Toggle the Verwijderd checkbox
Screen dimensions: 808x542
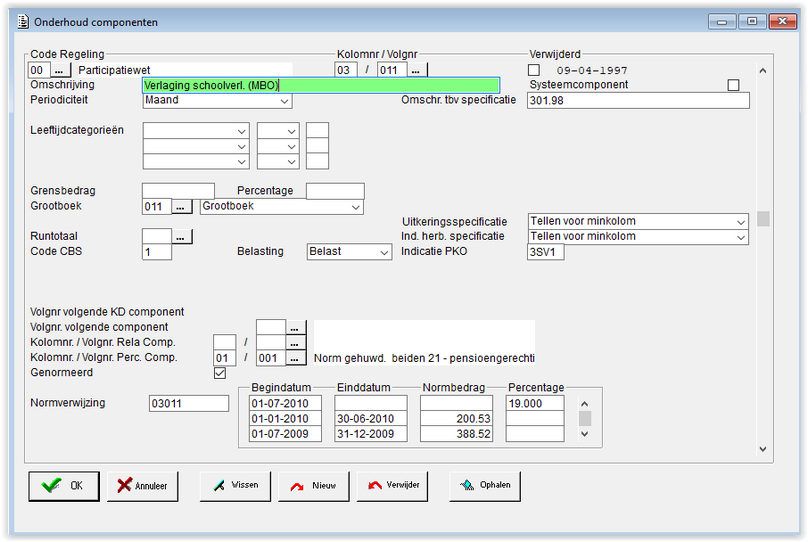pyautogui.click(x=534, y=70)
